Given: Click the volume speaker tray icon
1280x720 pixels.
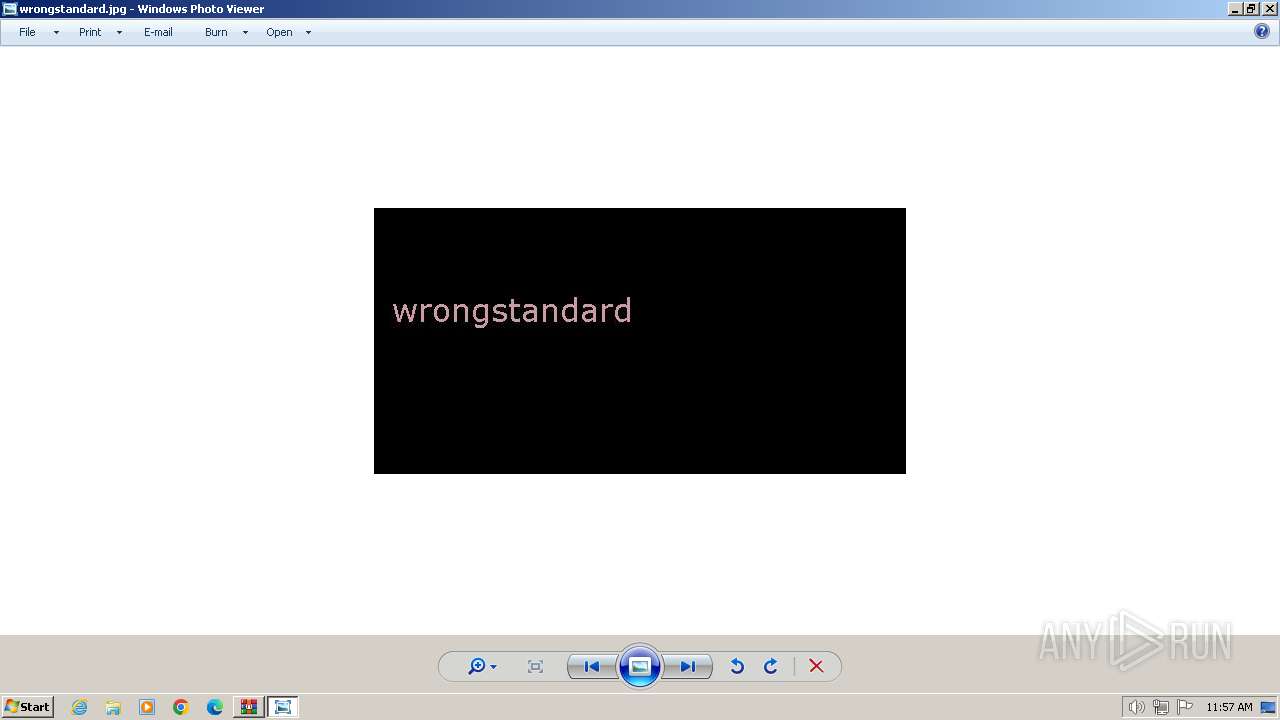Looking at the screenshot, I should pyautogui.click(x=1136, y=707).
